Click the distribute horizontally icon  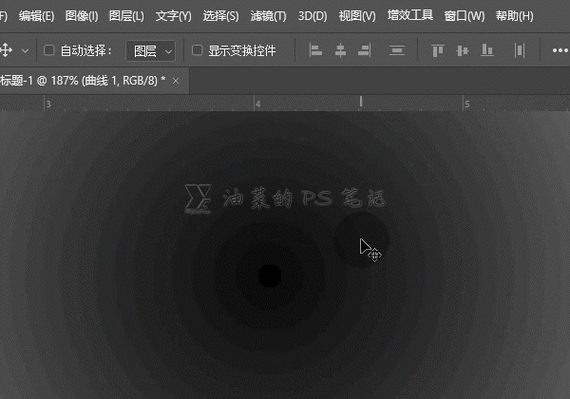click(520, 51)
